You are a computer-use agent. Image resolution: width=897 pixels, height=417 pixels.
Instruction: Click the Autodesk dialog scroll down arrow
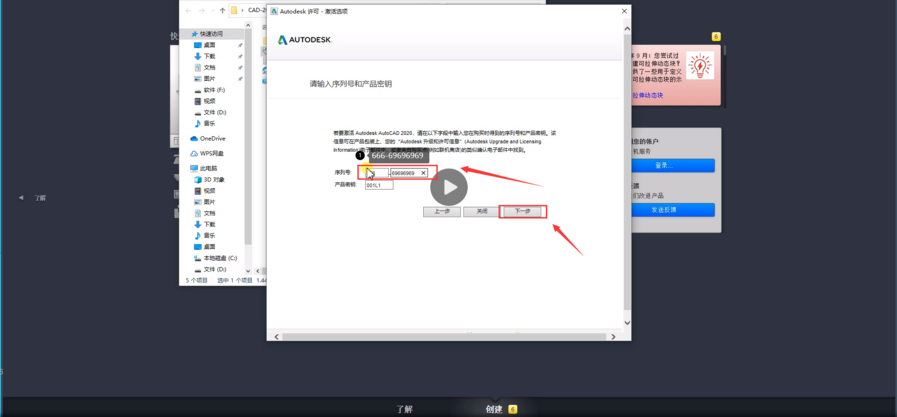627,323
